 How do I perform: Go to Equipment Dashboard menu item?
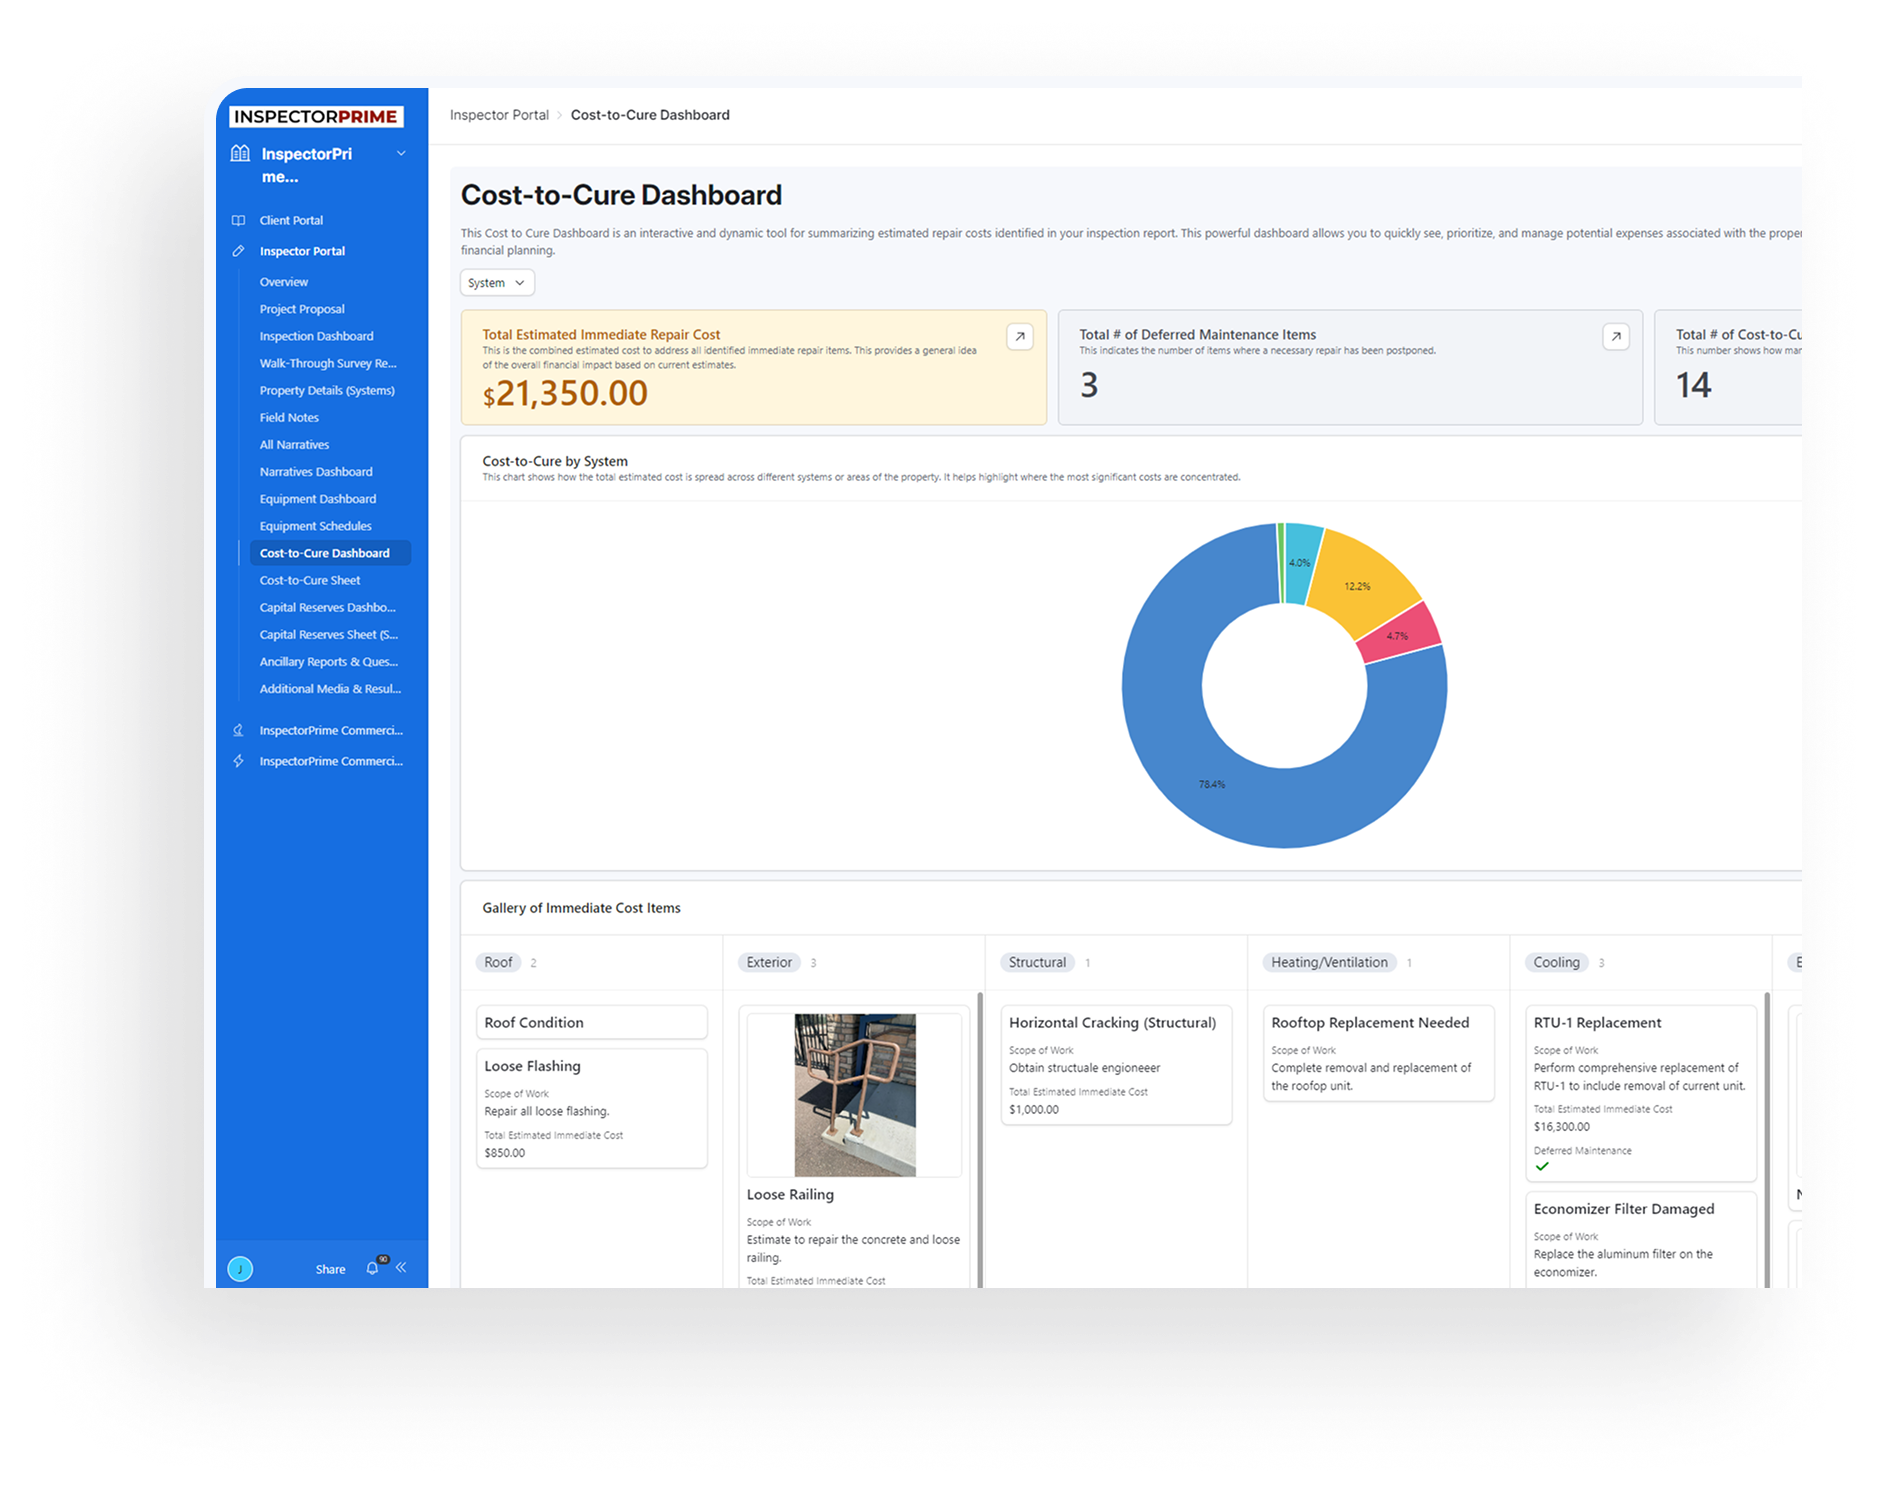[318, 499]
